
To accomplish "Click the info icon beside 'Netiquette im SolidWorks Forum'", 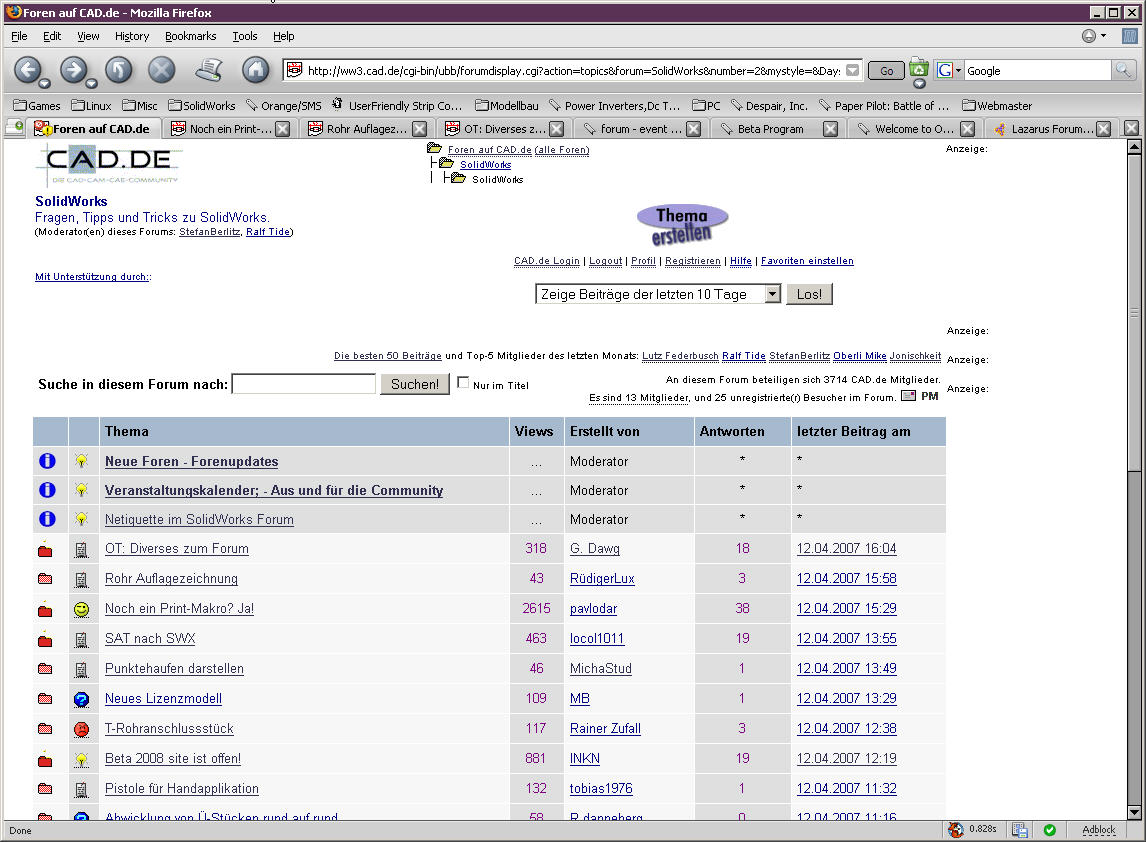I will 47,519.
